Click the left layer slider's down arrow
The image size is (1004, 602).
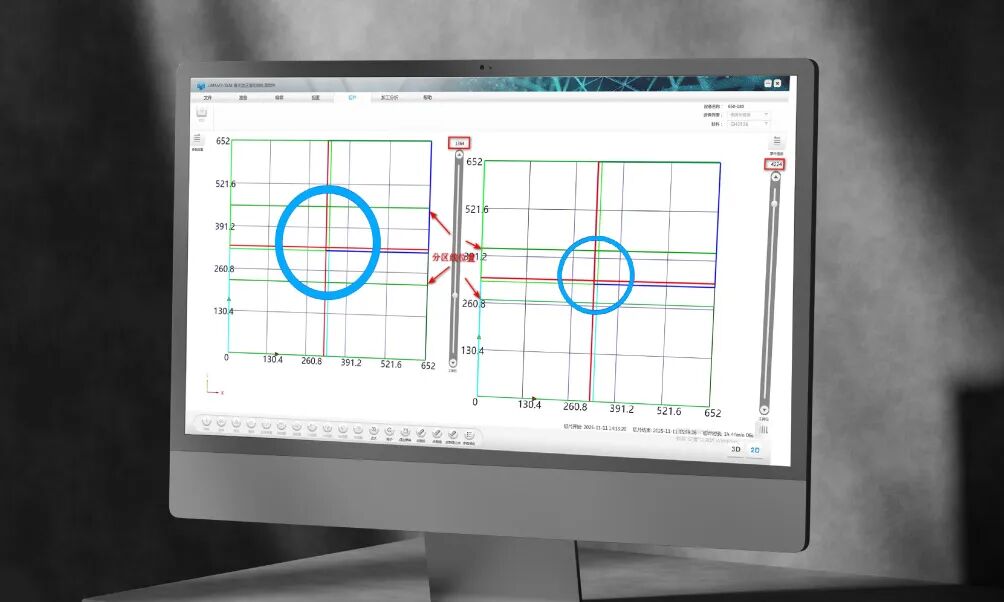click(x=453, y=363)
